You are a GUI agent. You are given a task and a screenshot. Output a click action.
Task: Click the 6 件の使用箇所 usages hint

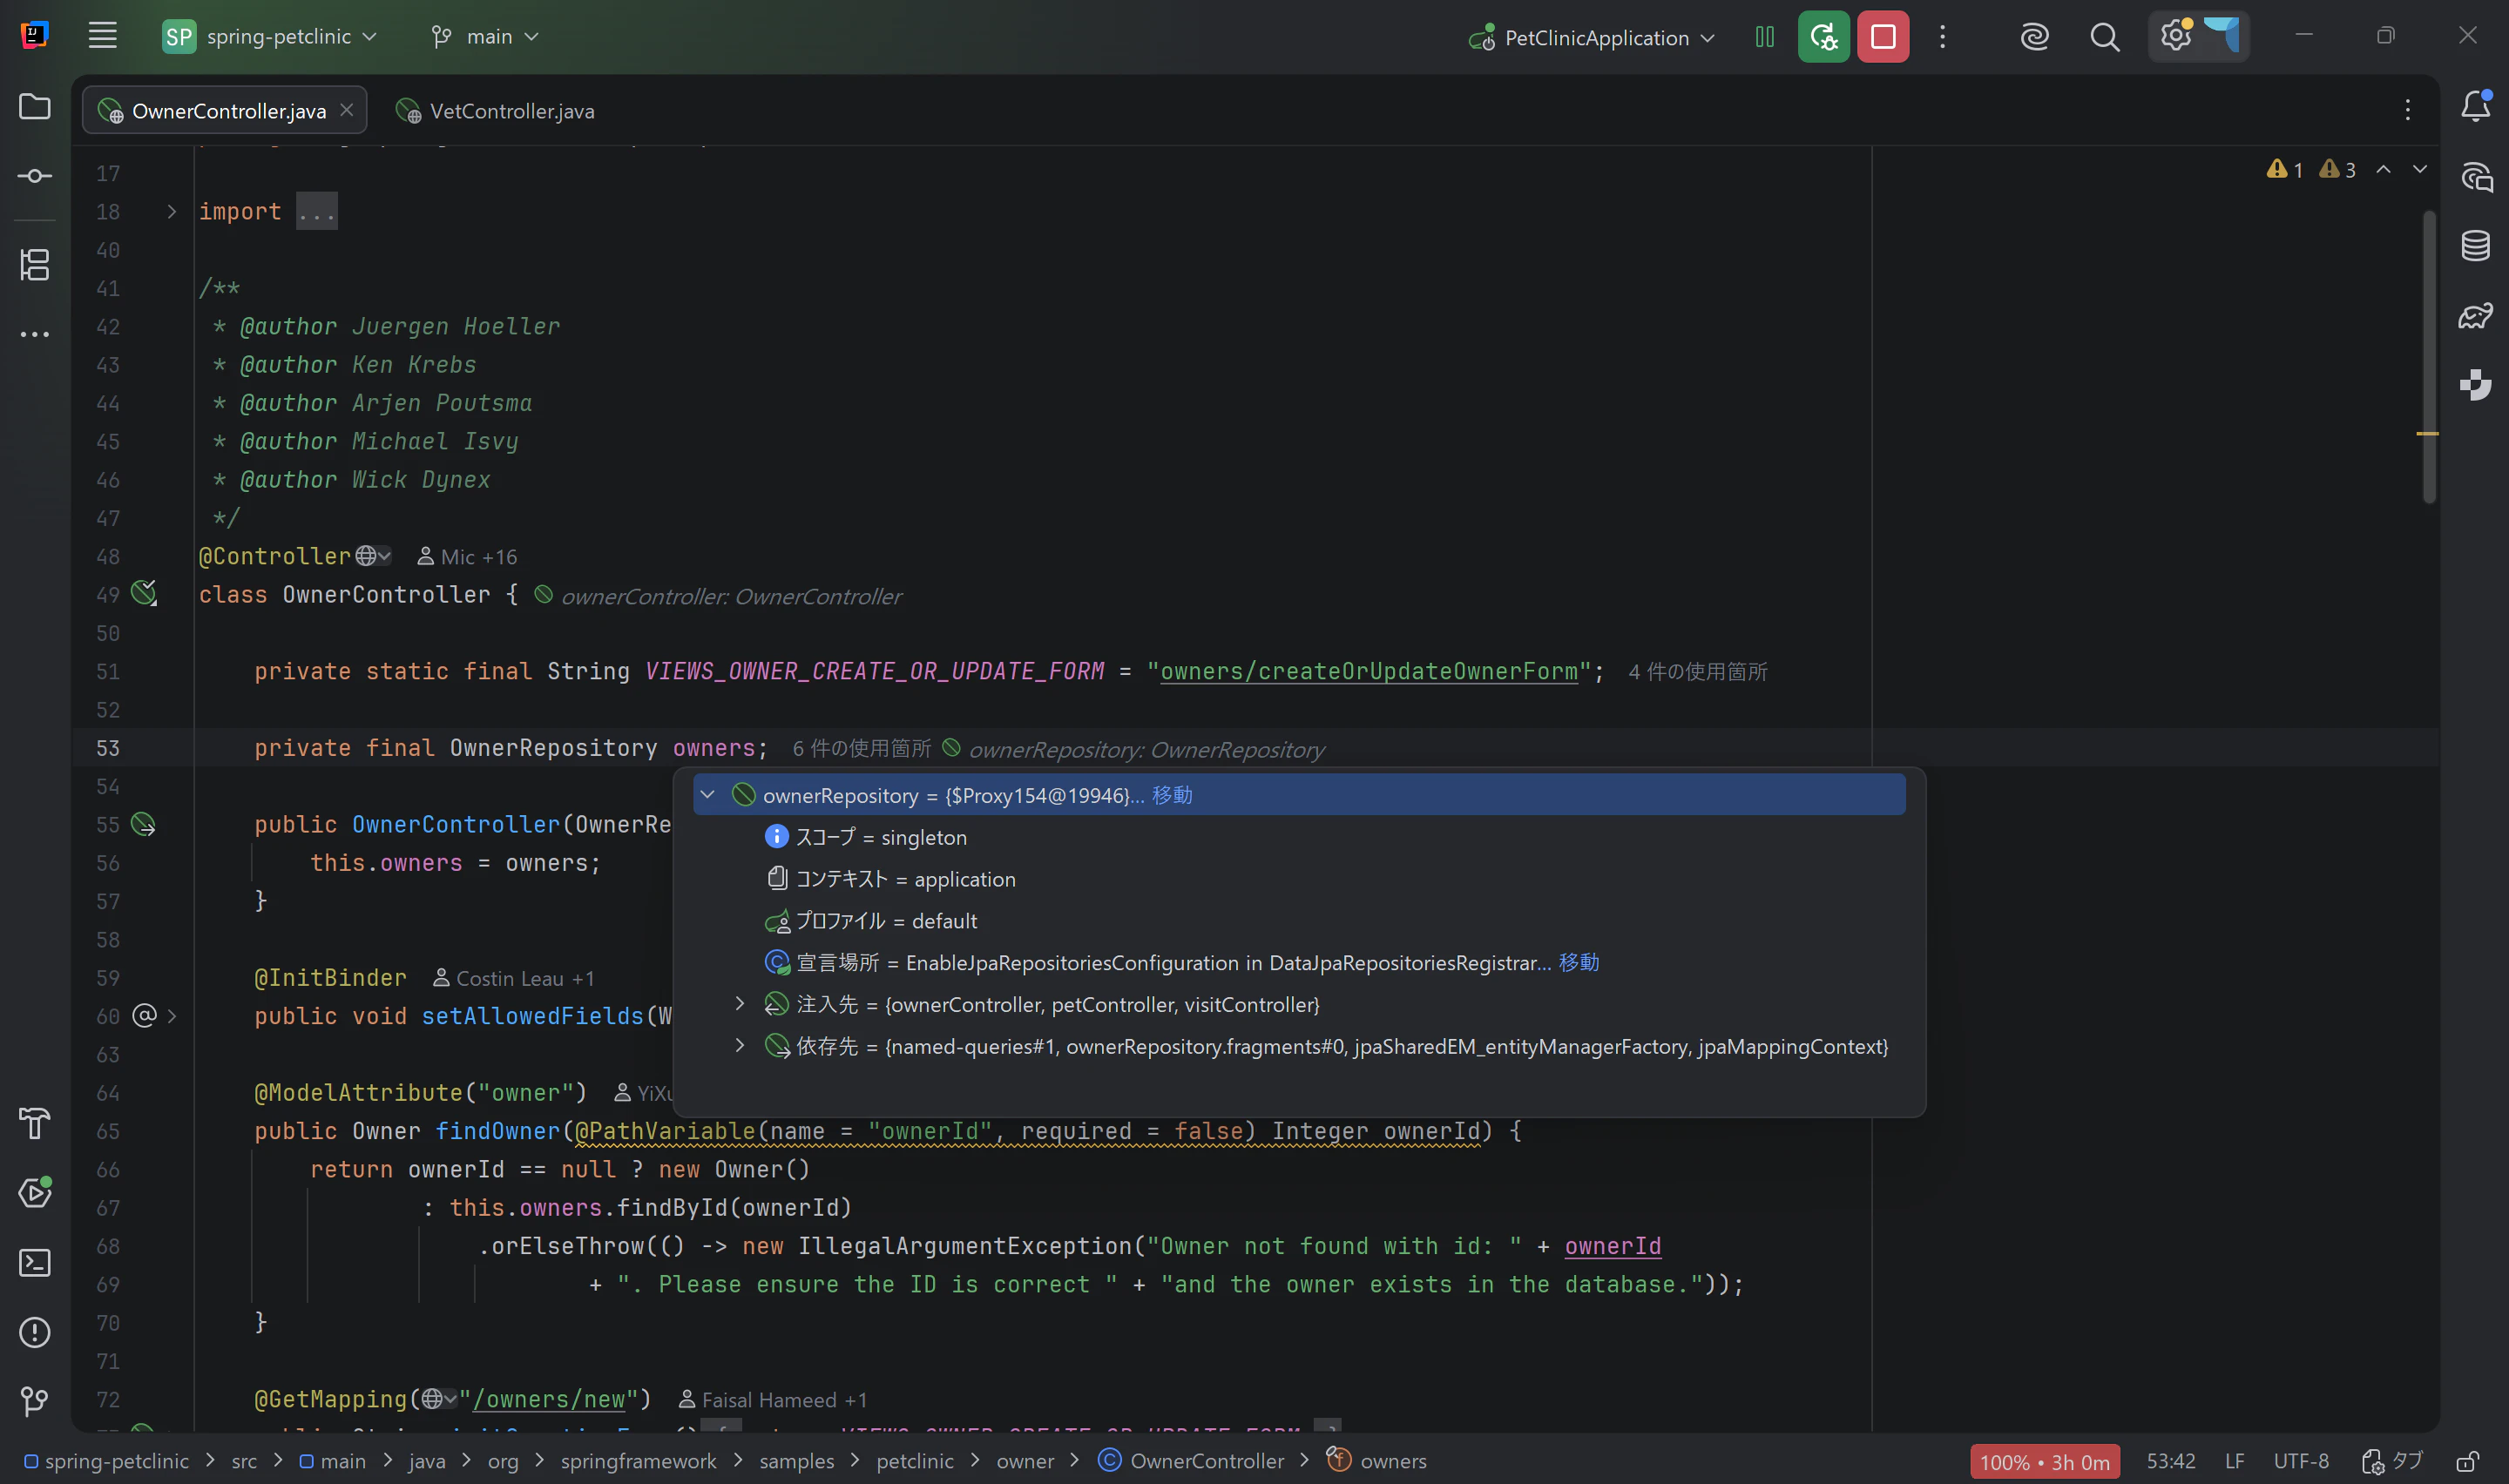861,748
